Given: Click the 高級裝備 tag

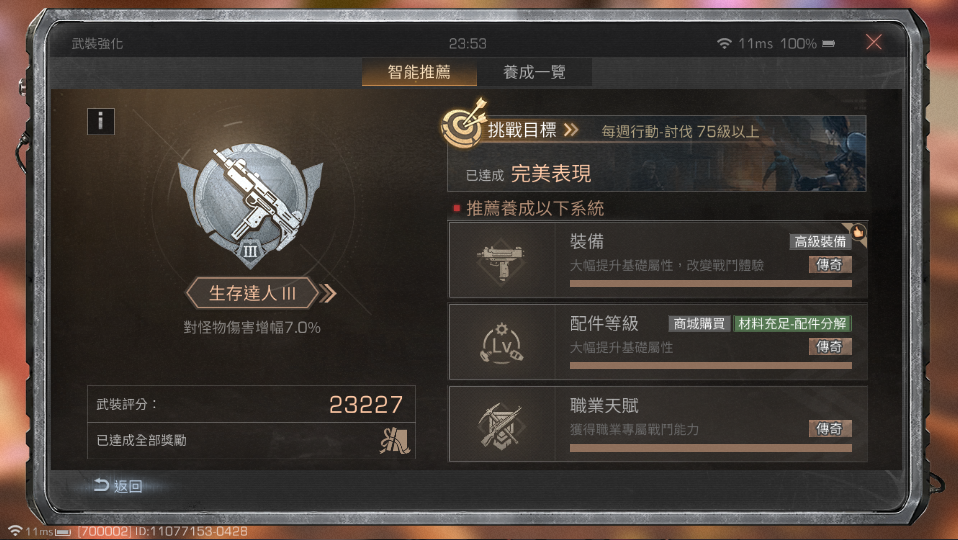Looking at the screenshot, I should [820, 241].
